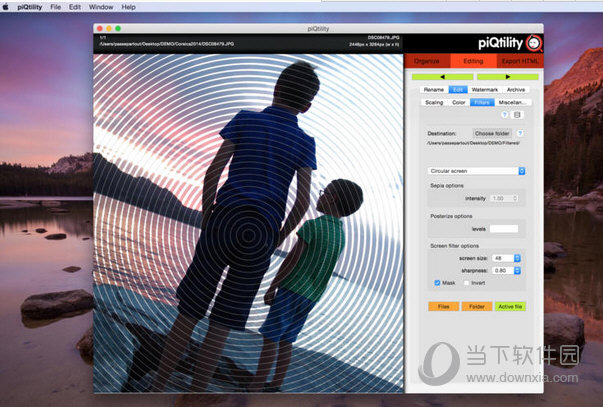Open the Help menu
The width and height of the screenshot is (603, 407).
pos(128,7)
